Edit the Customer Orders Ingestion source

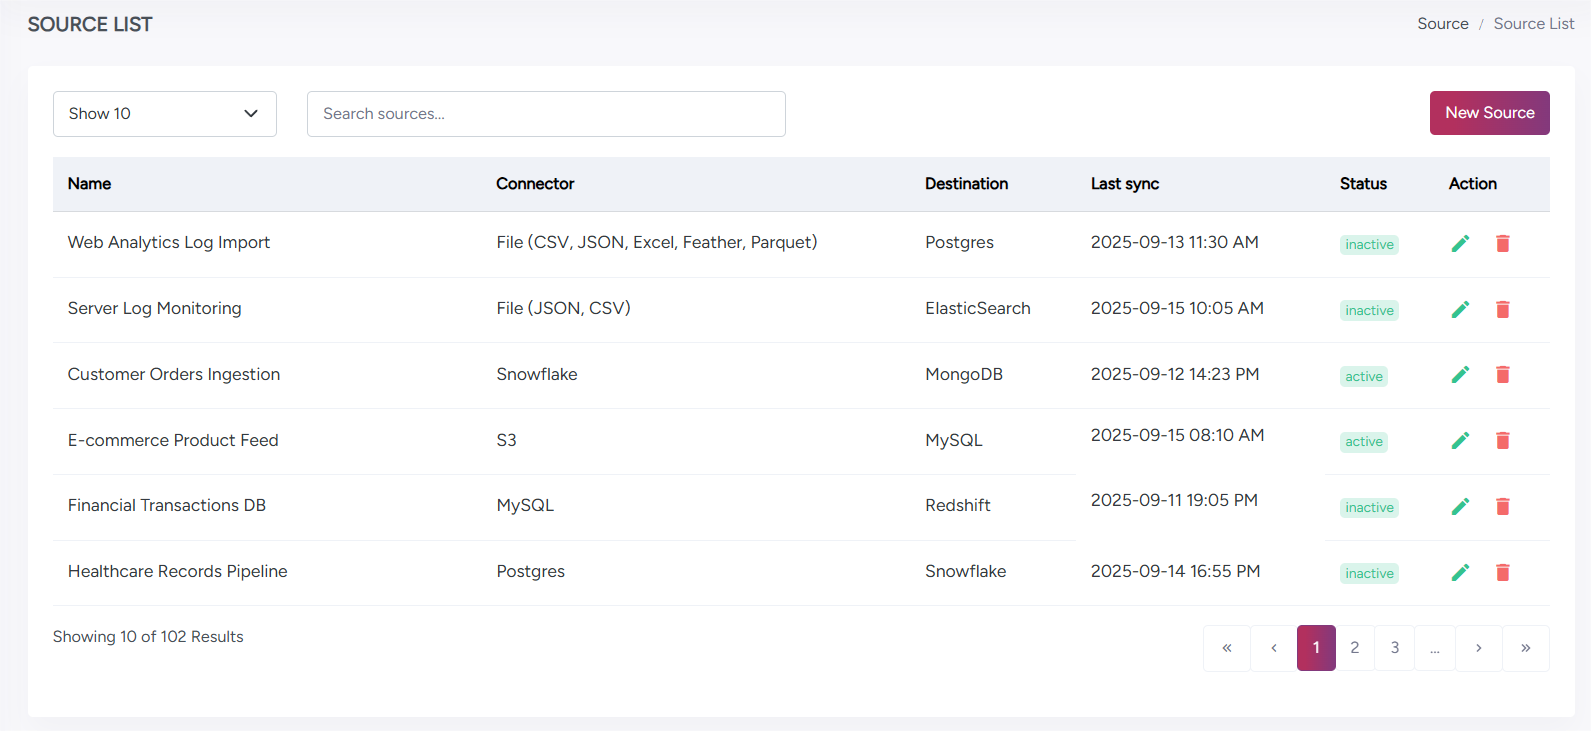[x=1460, y=375]
